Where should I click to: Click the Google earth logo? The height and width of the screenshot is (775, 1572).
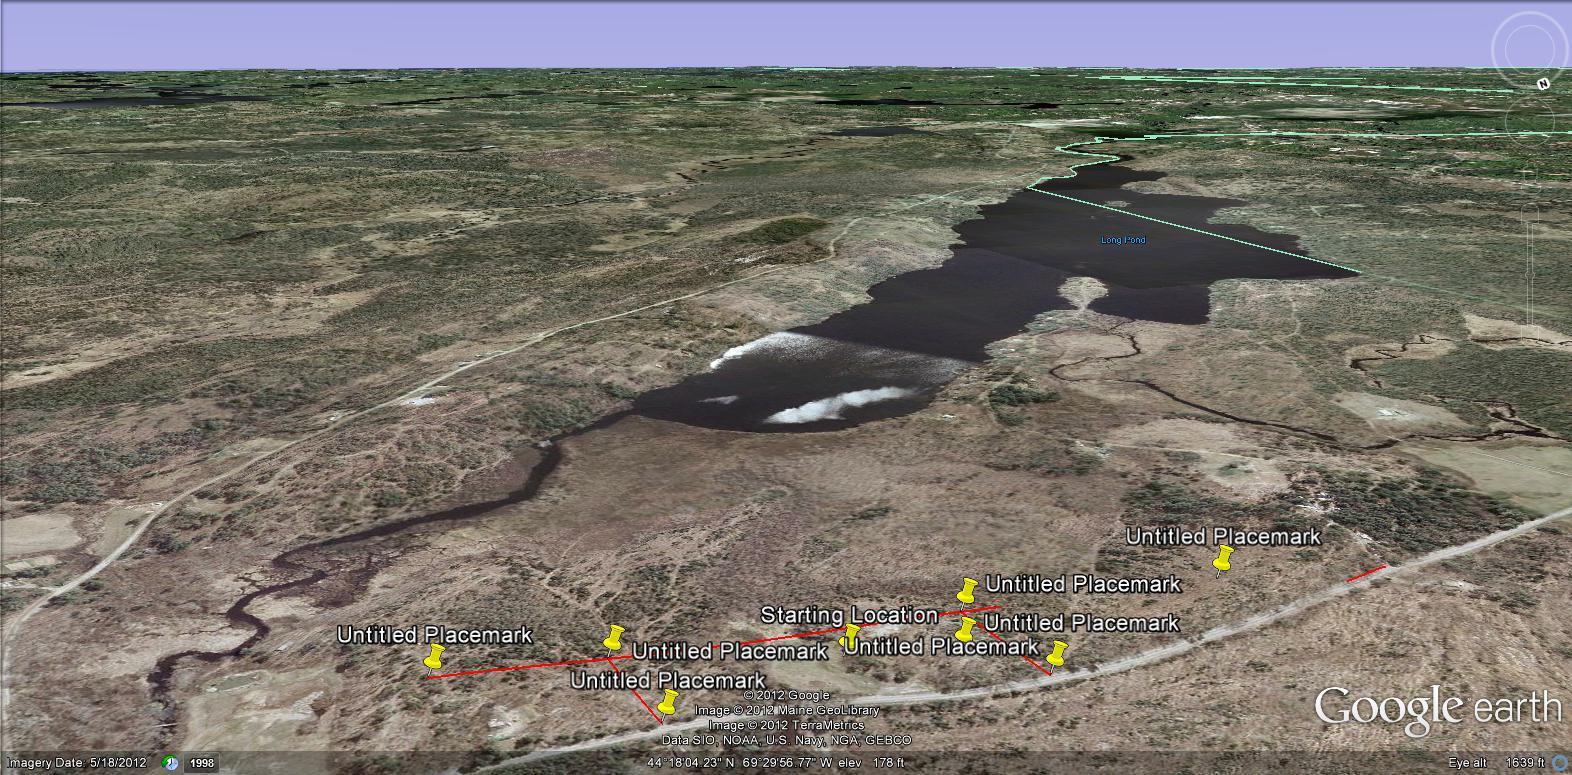(1437, 707)
